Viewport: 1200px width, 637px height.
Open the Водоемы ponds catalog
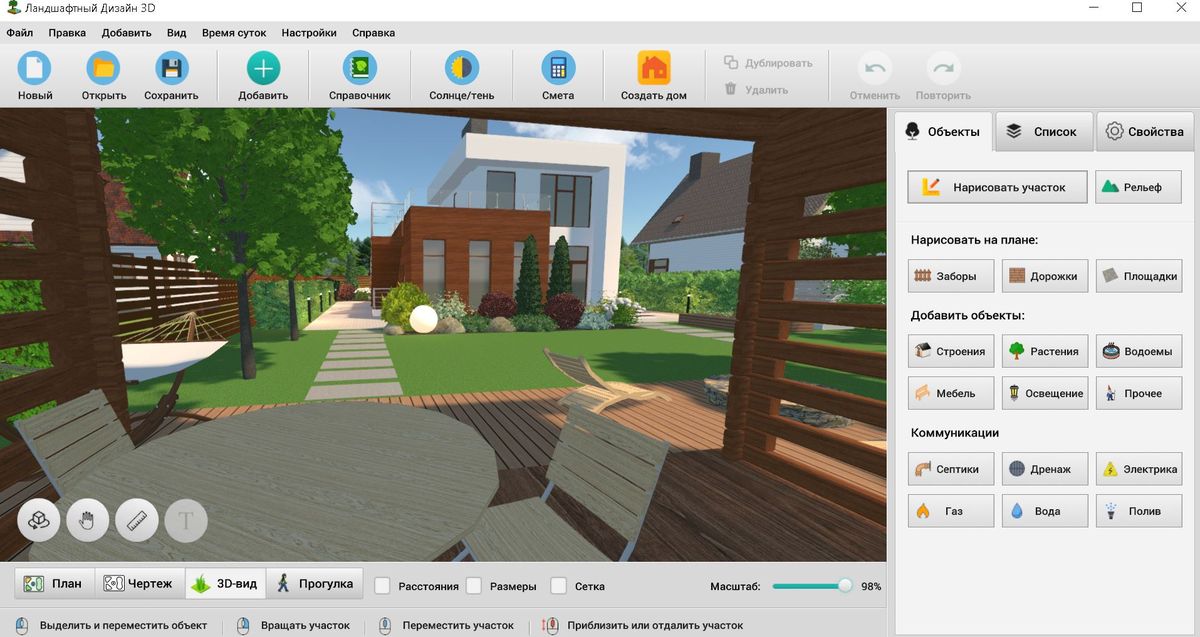coord(1139,351)
